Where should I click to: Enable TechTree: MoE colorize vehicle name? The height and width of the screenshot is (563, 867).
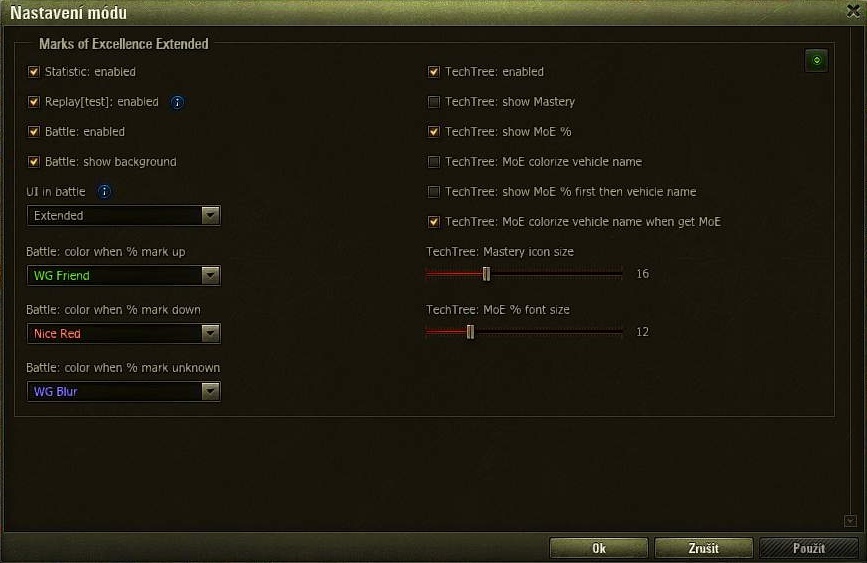click(x=434, y=161)
